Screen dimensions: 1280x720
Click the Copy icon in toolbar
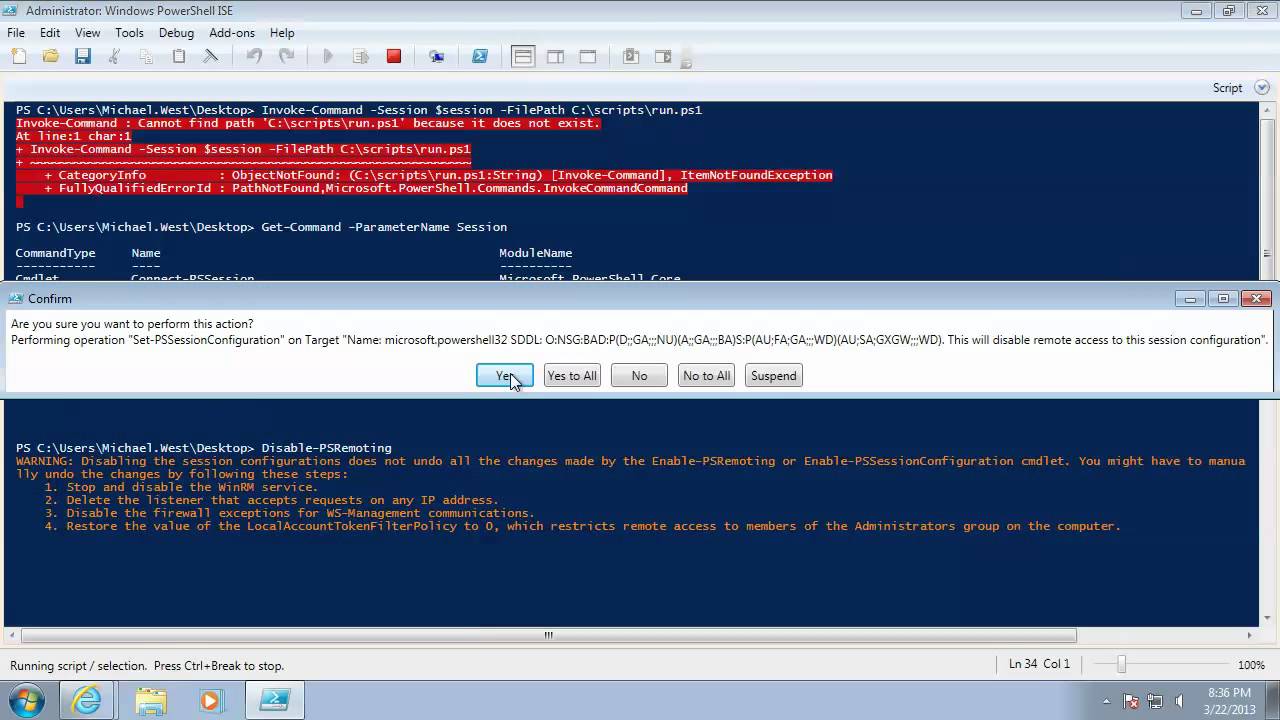tap(146, 57)
